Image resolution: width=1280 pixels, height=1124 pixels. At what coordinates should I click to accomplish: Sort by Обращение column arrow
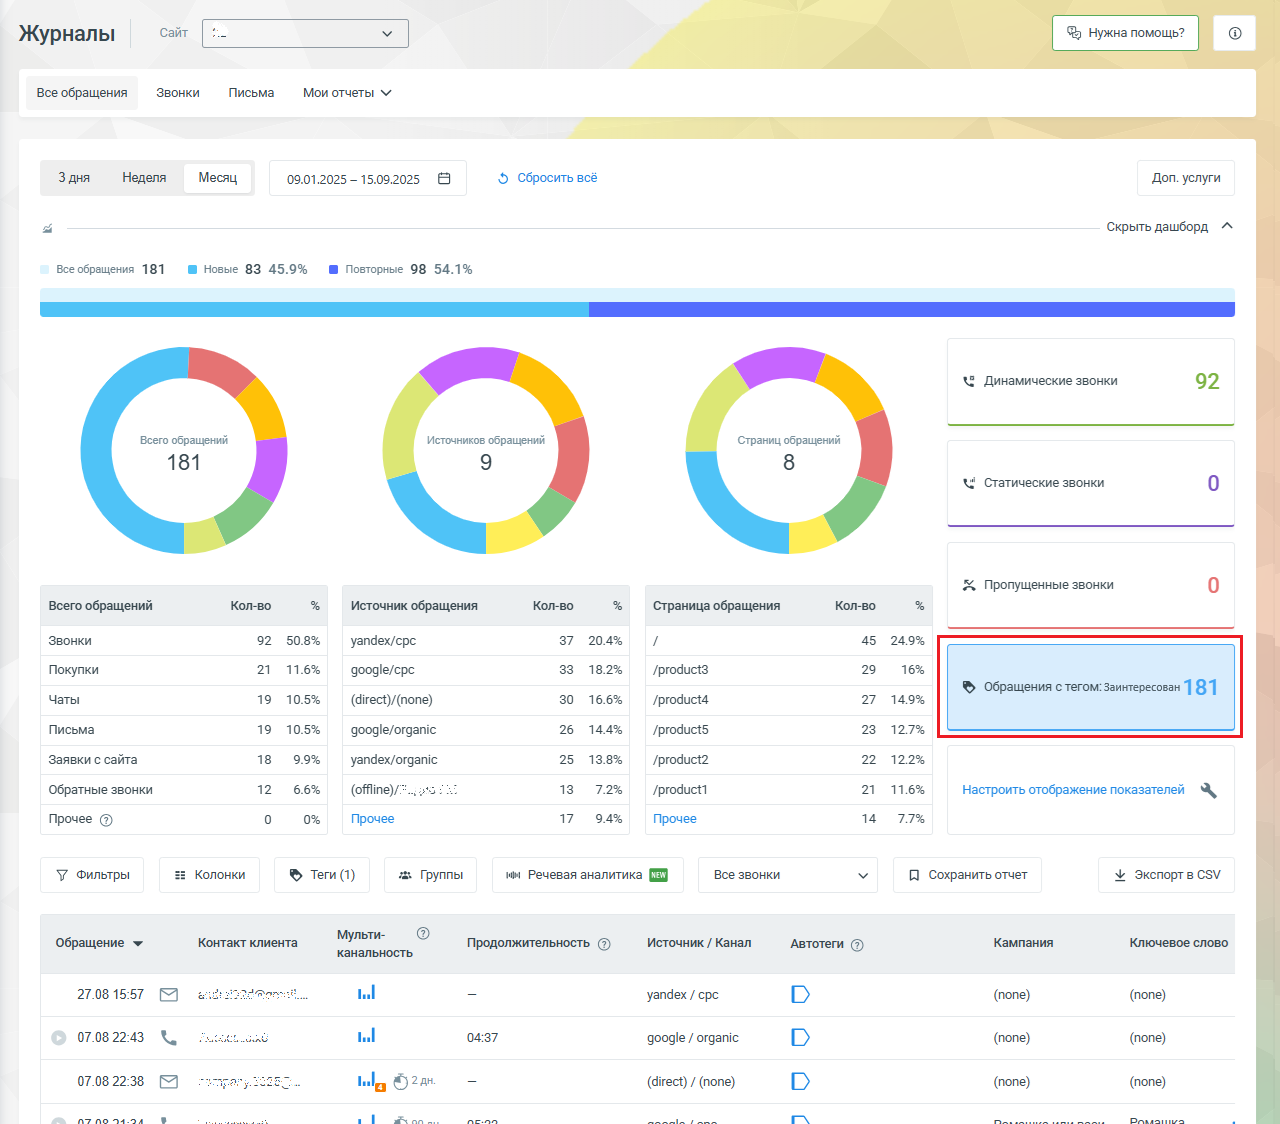click(x=138, y=944)
